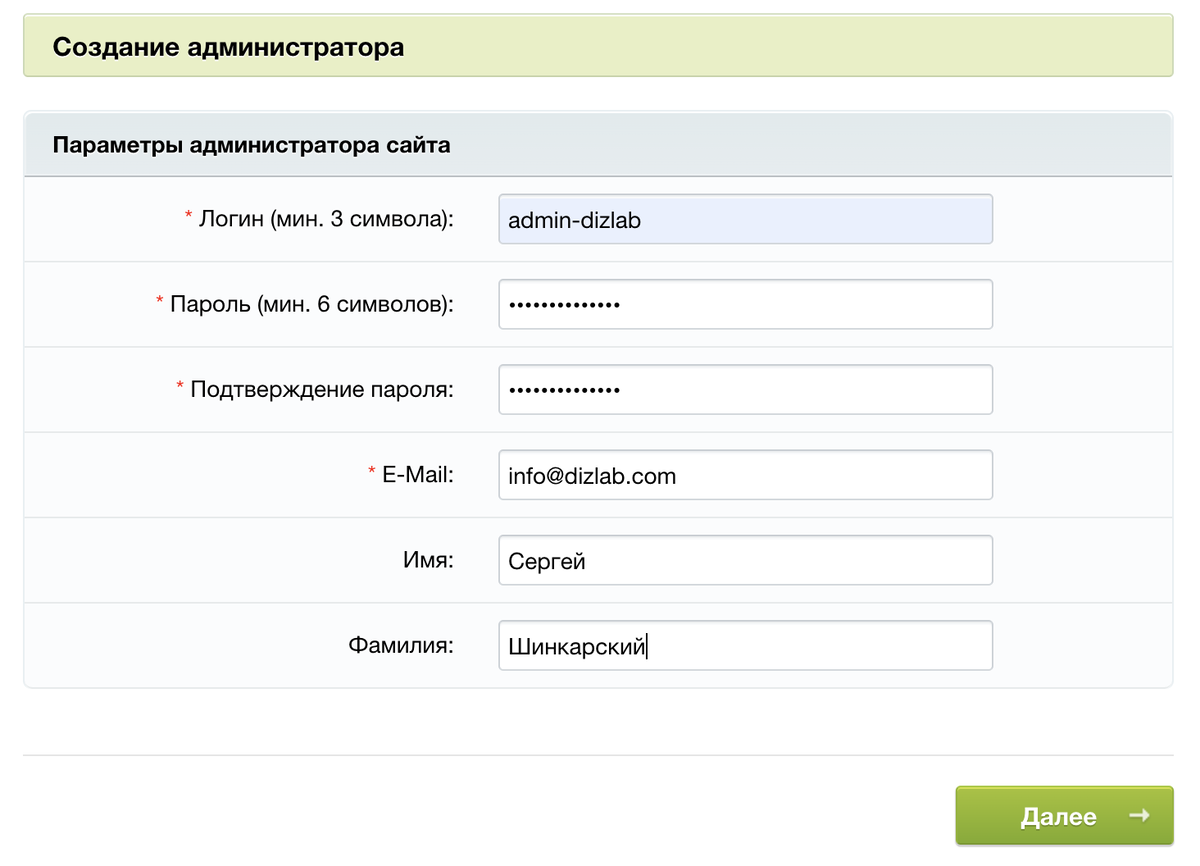Click the Имя field containing Сергей
The width and height of the screenshot is (1200, 866).
click(745, 560)
